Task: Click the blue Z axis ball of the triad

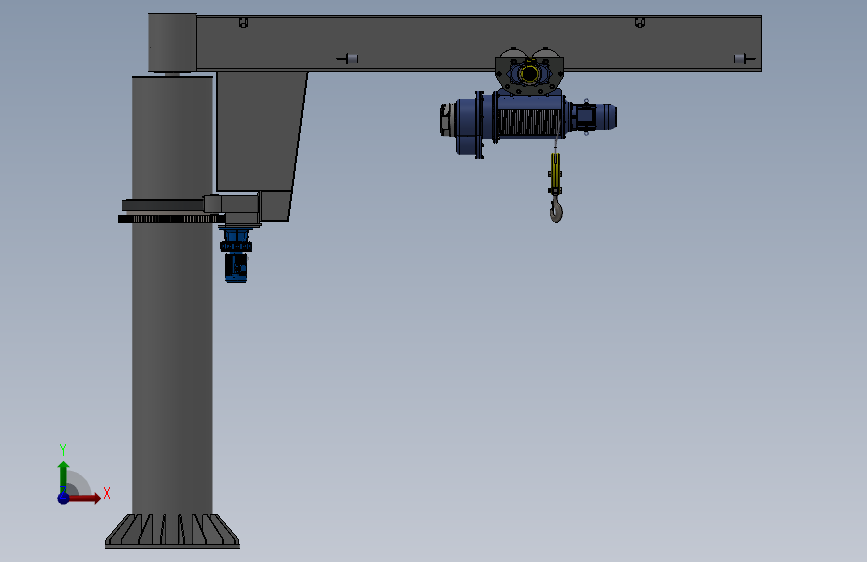Action: pos(64,498)
